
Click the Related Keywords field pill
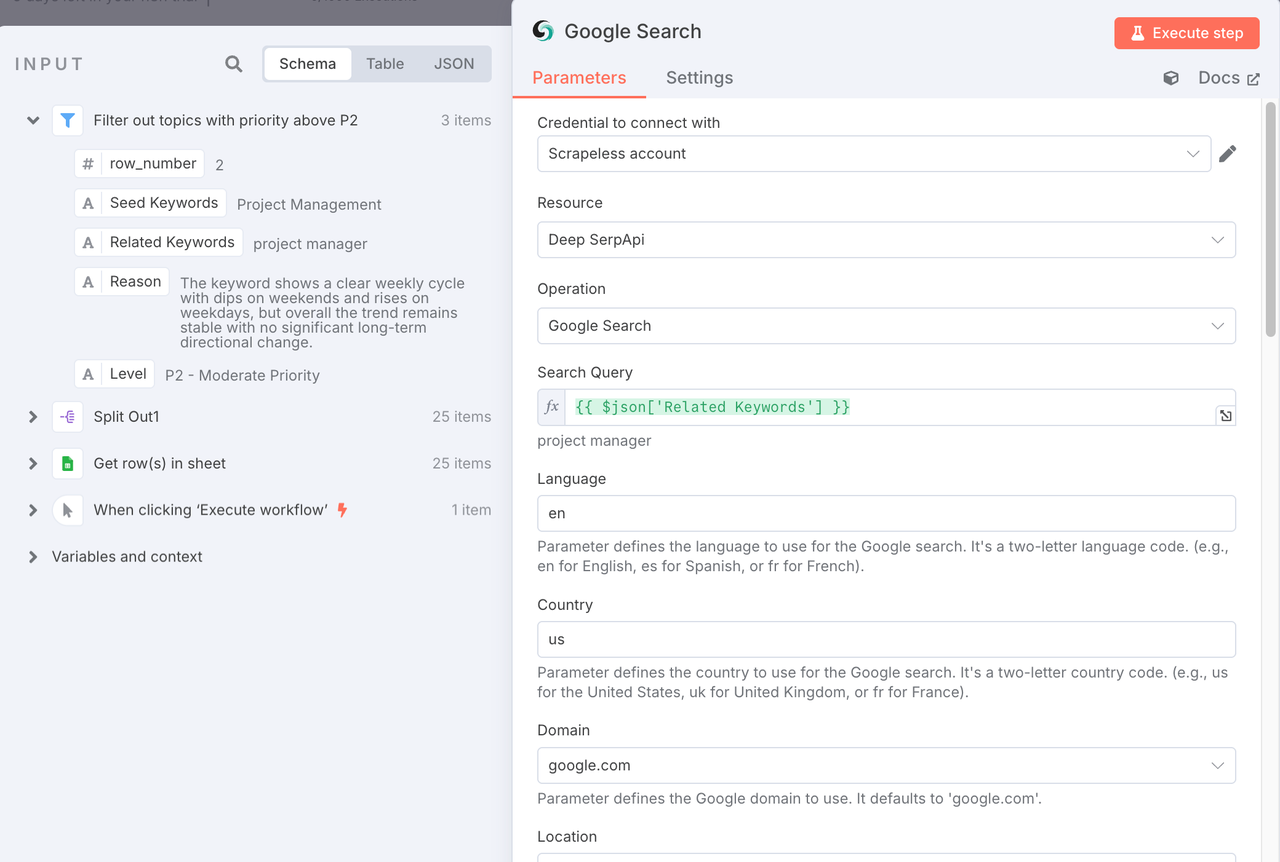point(159,242)
